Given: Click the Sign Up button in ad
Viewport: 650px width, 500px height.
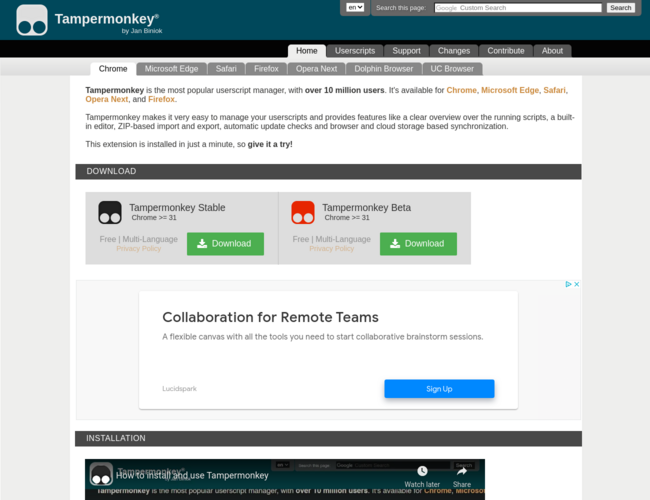Looking at the screenshot, I should pos(439,389).
